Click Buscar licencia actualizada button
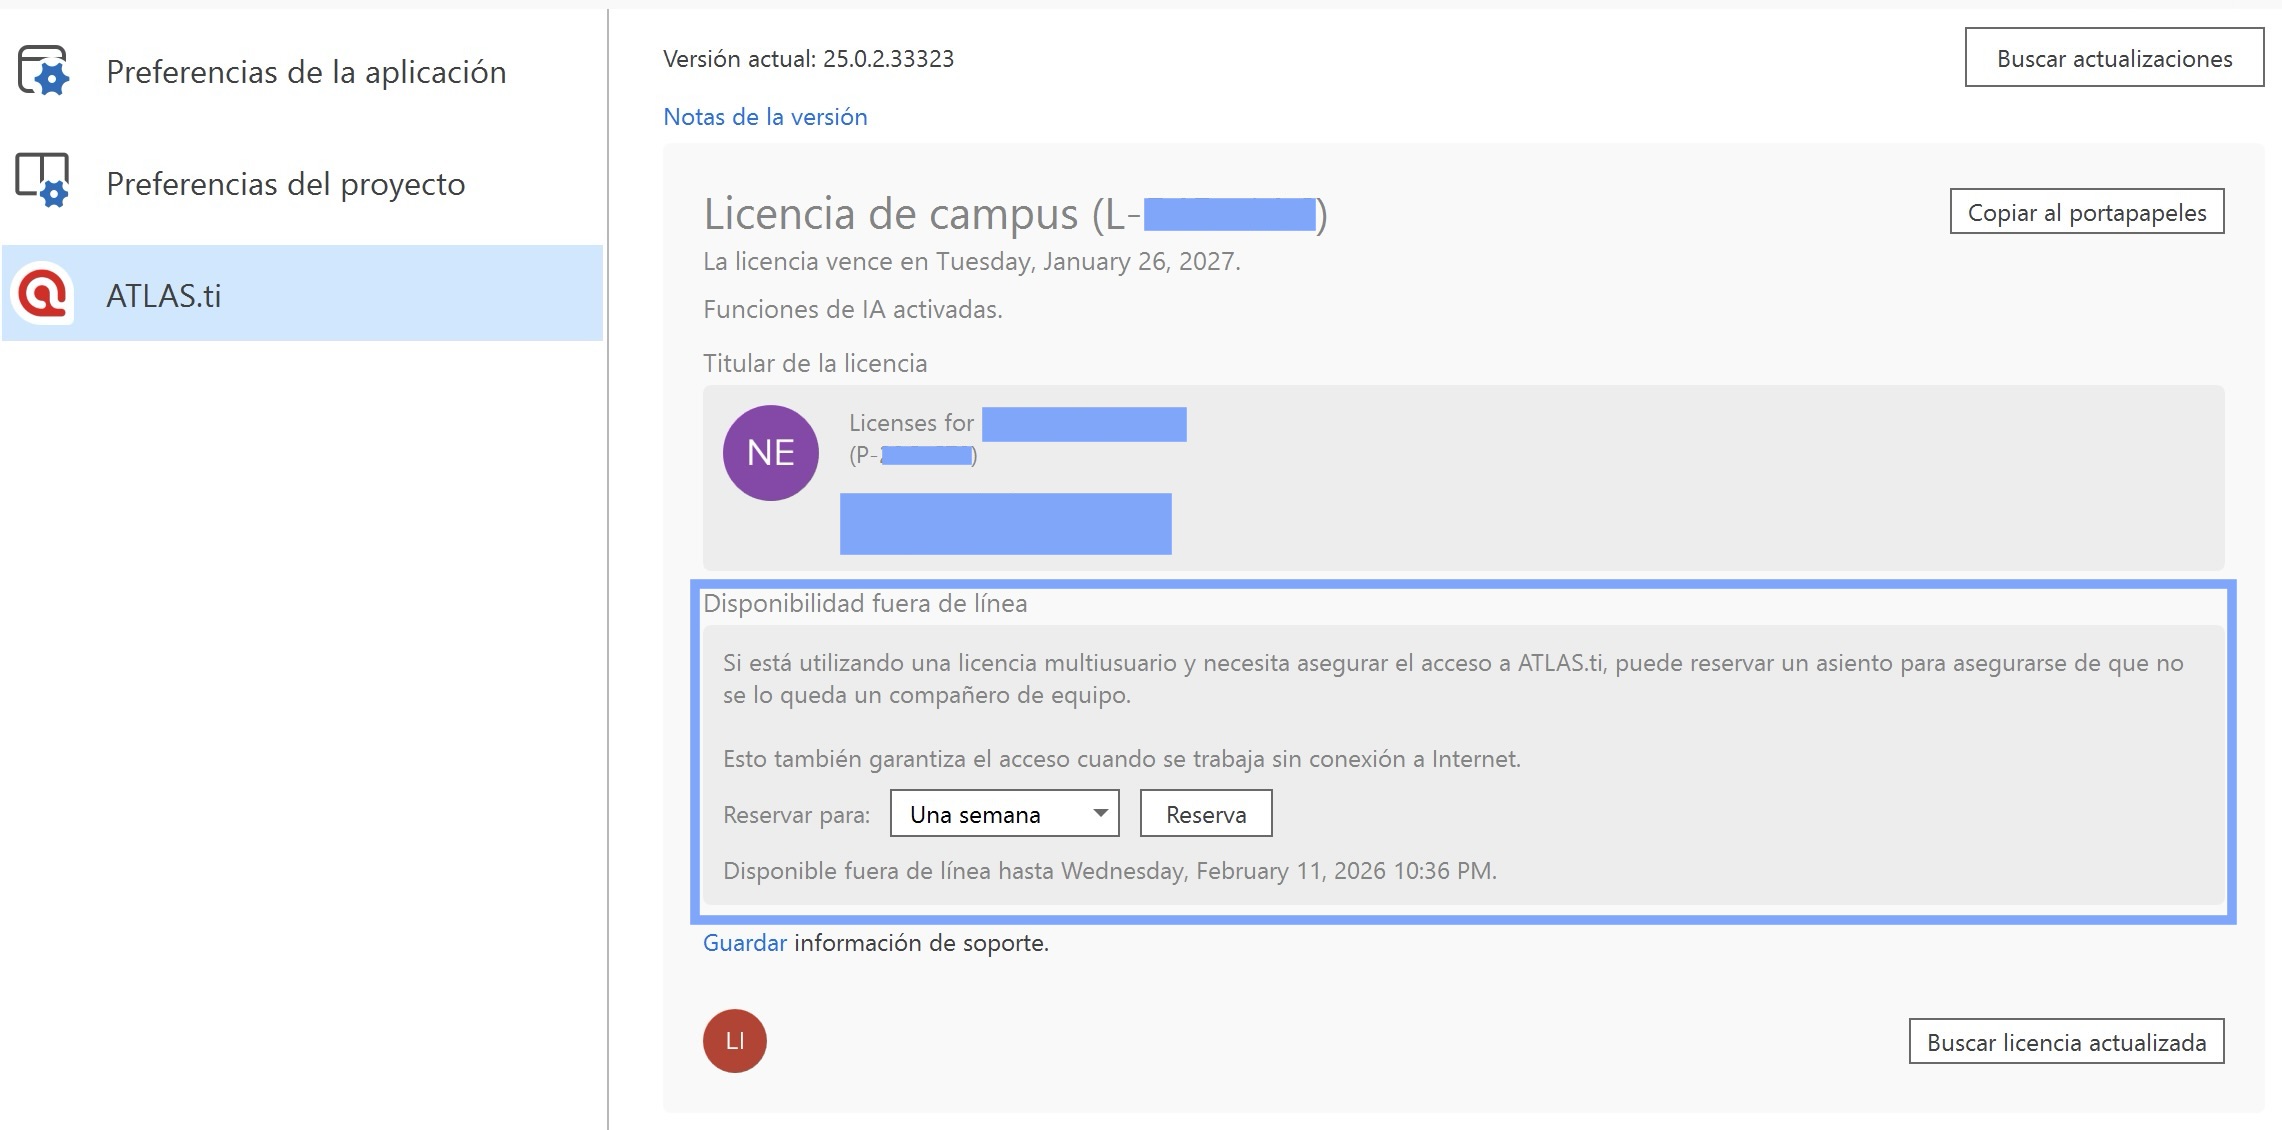This screenshot has width=2282, height=1130. point(2065,1042)
